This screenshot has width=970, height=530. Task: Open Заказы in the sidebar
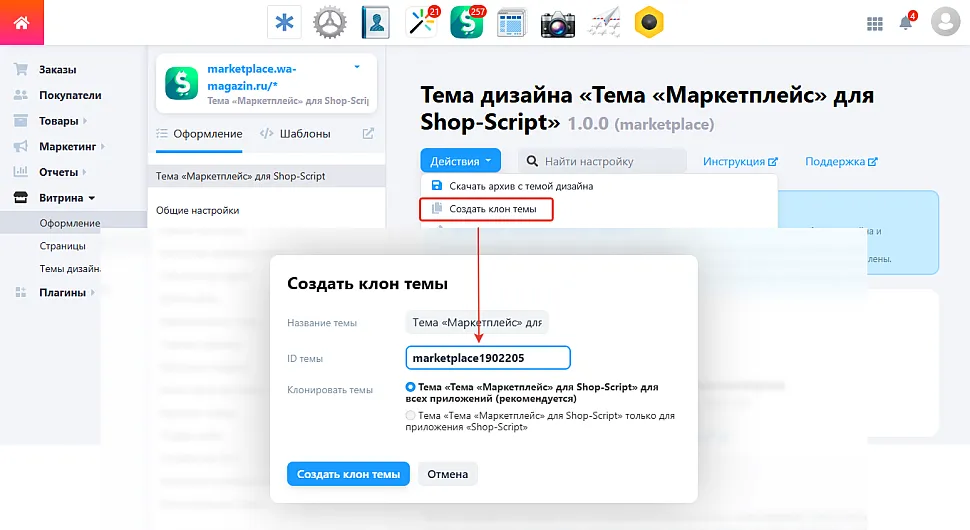[58, 69]
